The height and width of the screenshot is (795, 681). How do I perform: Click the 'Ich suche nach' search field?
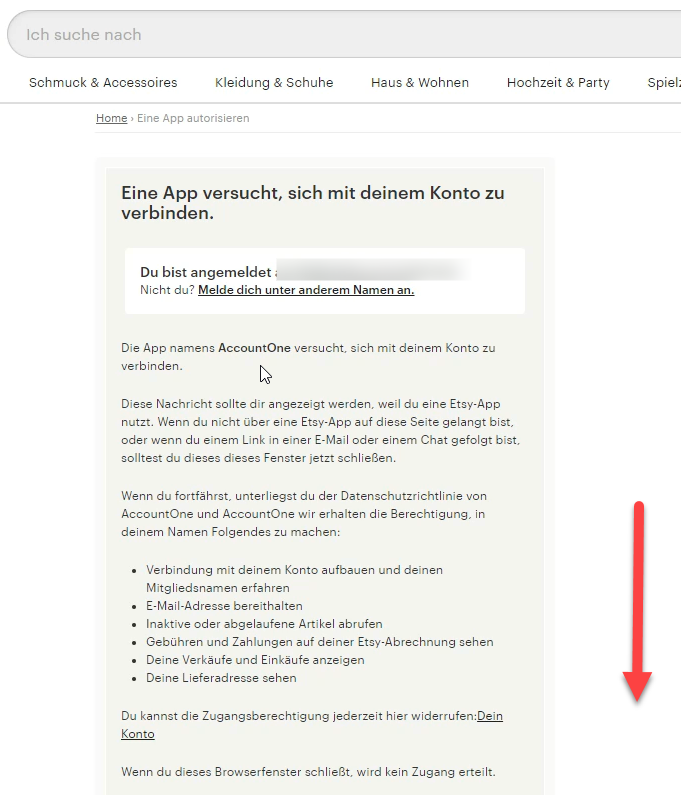point(344,34)
